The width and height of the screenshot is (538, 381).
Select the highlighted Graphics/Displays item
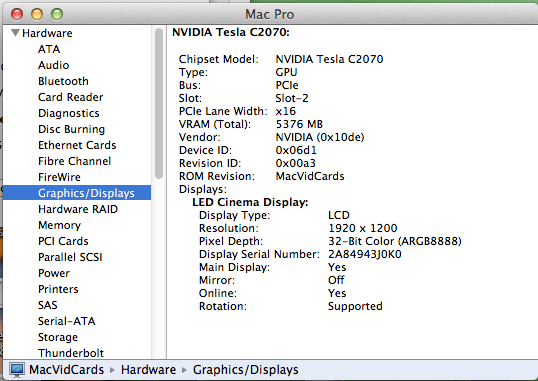(77, 193)
